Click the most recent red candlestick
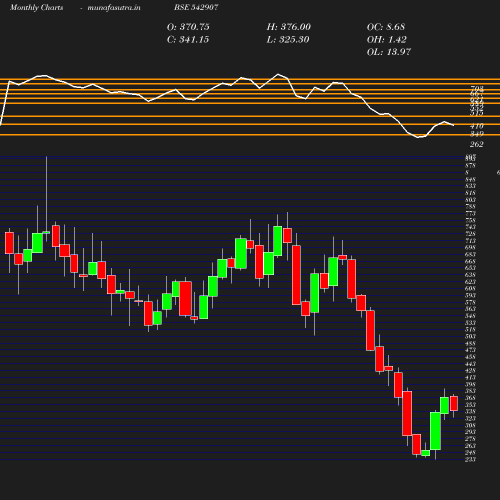Image resolution: width=500 pixels, height=500 pixels. click(x=454, y=403)
